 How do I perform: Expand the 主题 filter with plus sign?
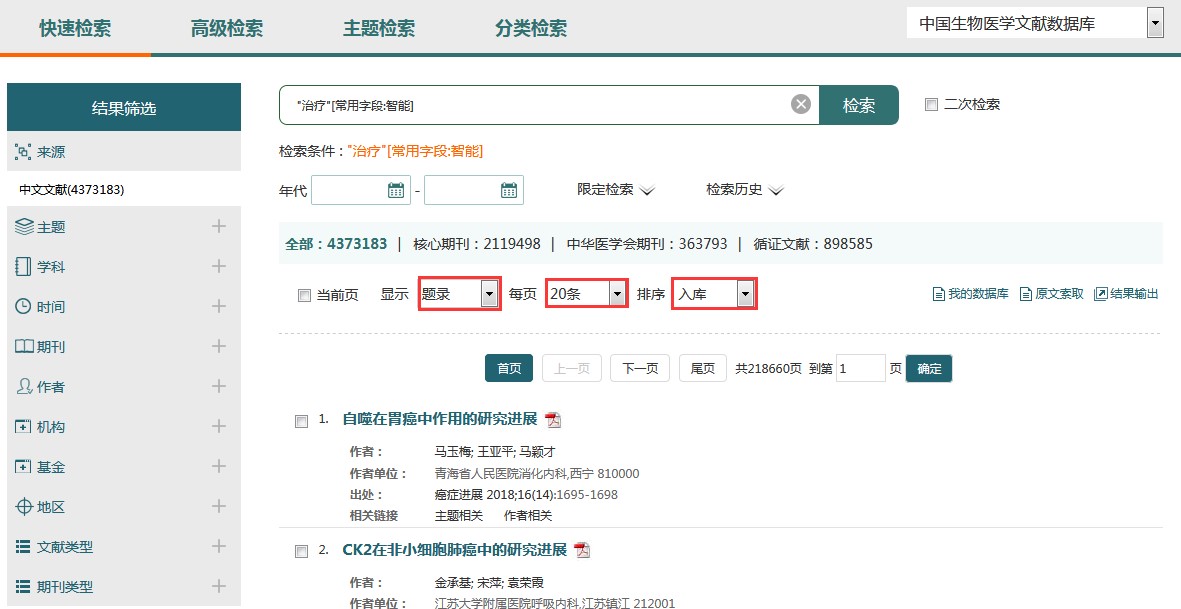[219, 226]
